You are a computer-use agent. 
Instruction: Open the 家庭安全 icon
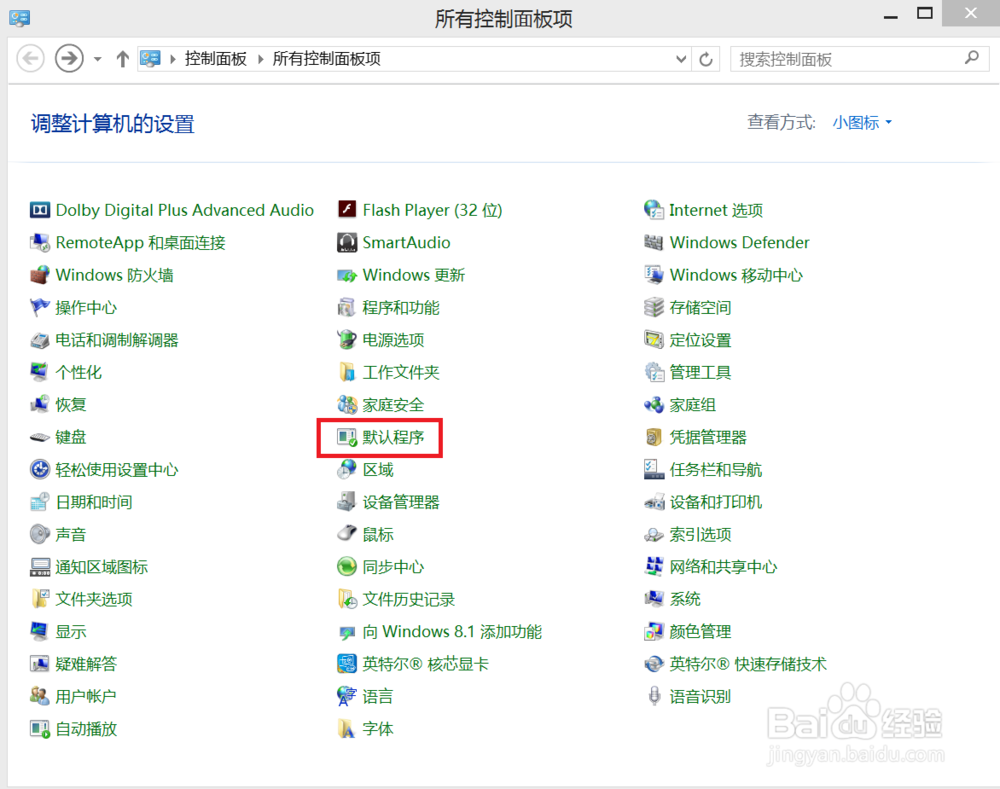pos(346,404)
